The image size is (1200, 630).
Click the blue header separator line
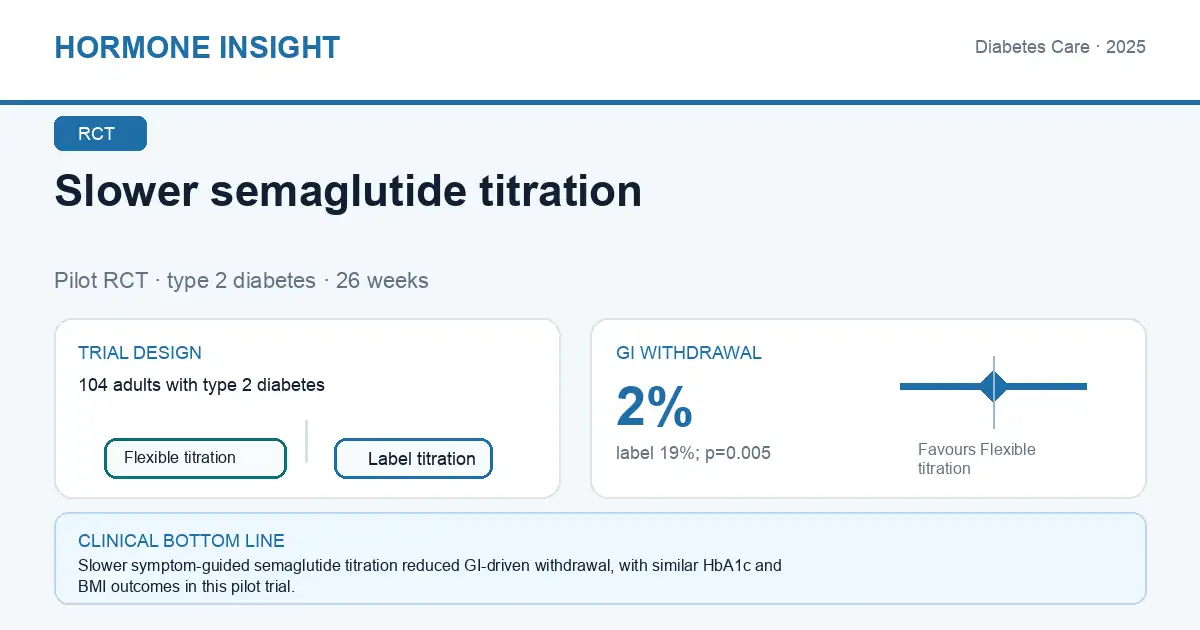tap(600, 102)
